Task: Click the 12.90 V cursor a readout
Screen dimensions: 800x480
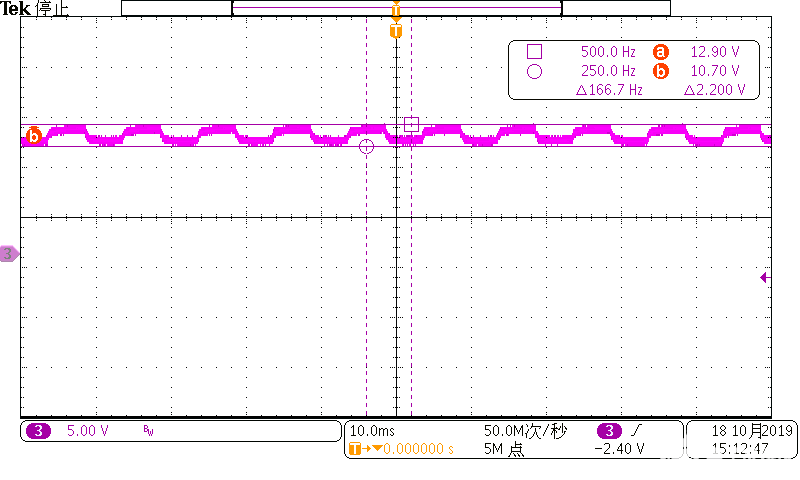Action: 715,52
